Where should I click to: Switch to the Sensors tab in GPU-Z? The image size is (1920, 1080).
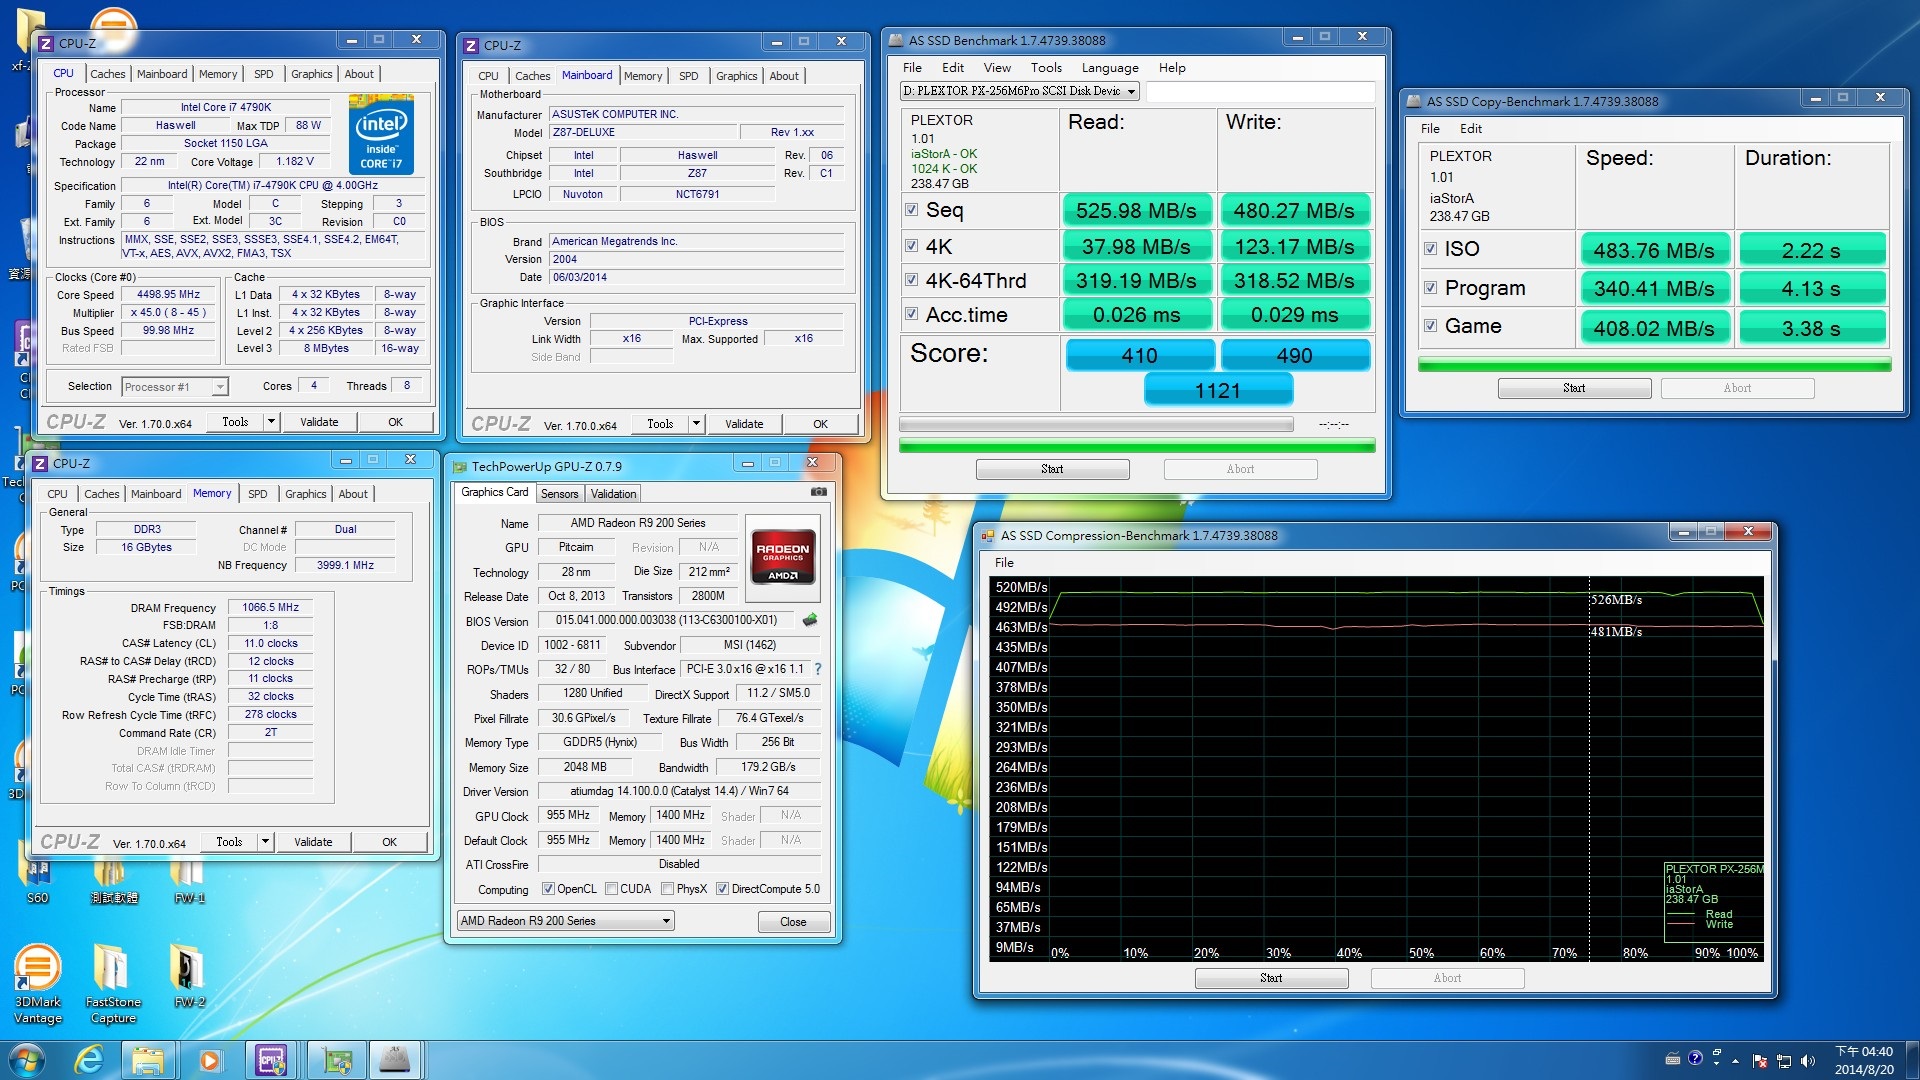559,493
